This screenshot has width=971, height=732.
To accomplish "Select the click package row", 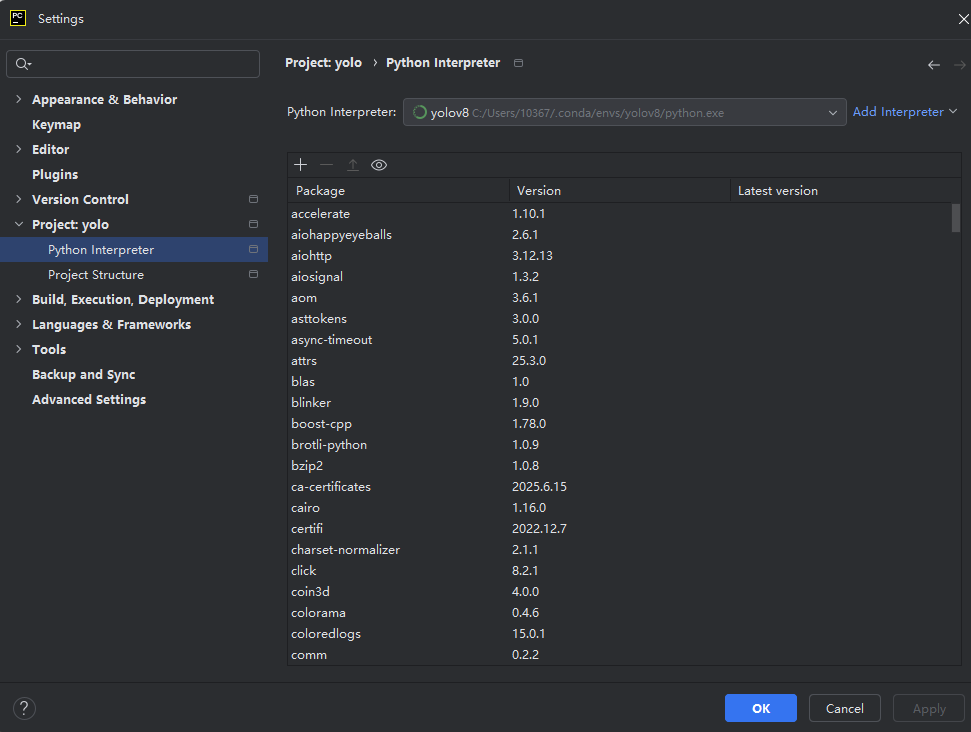I will [x=619, y=571].
